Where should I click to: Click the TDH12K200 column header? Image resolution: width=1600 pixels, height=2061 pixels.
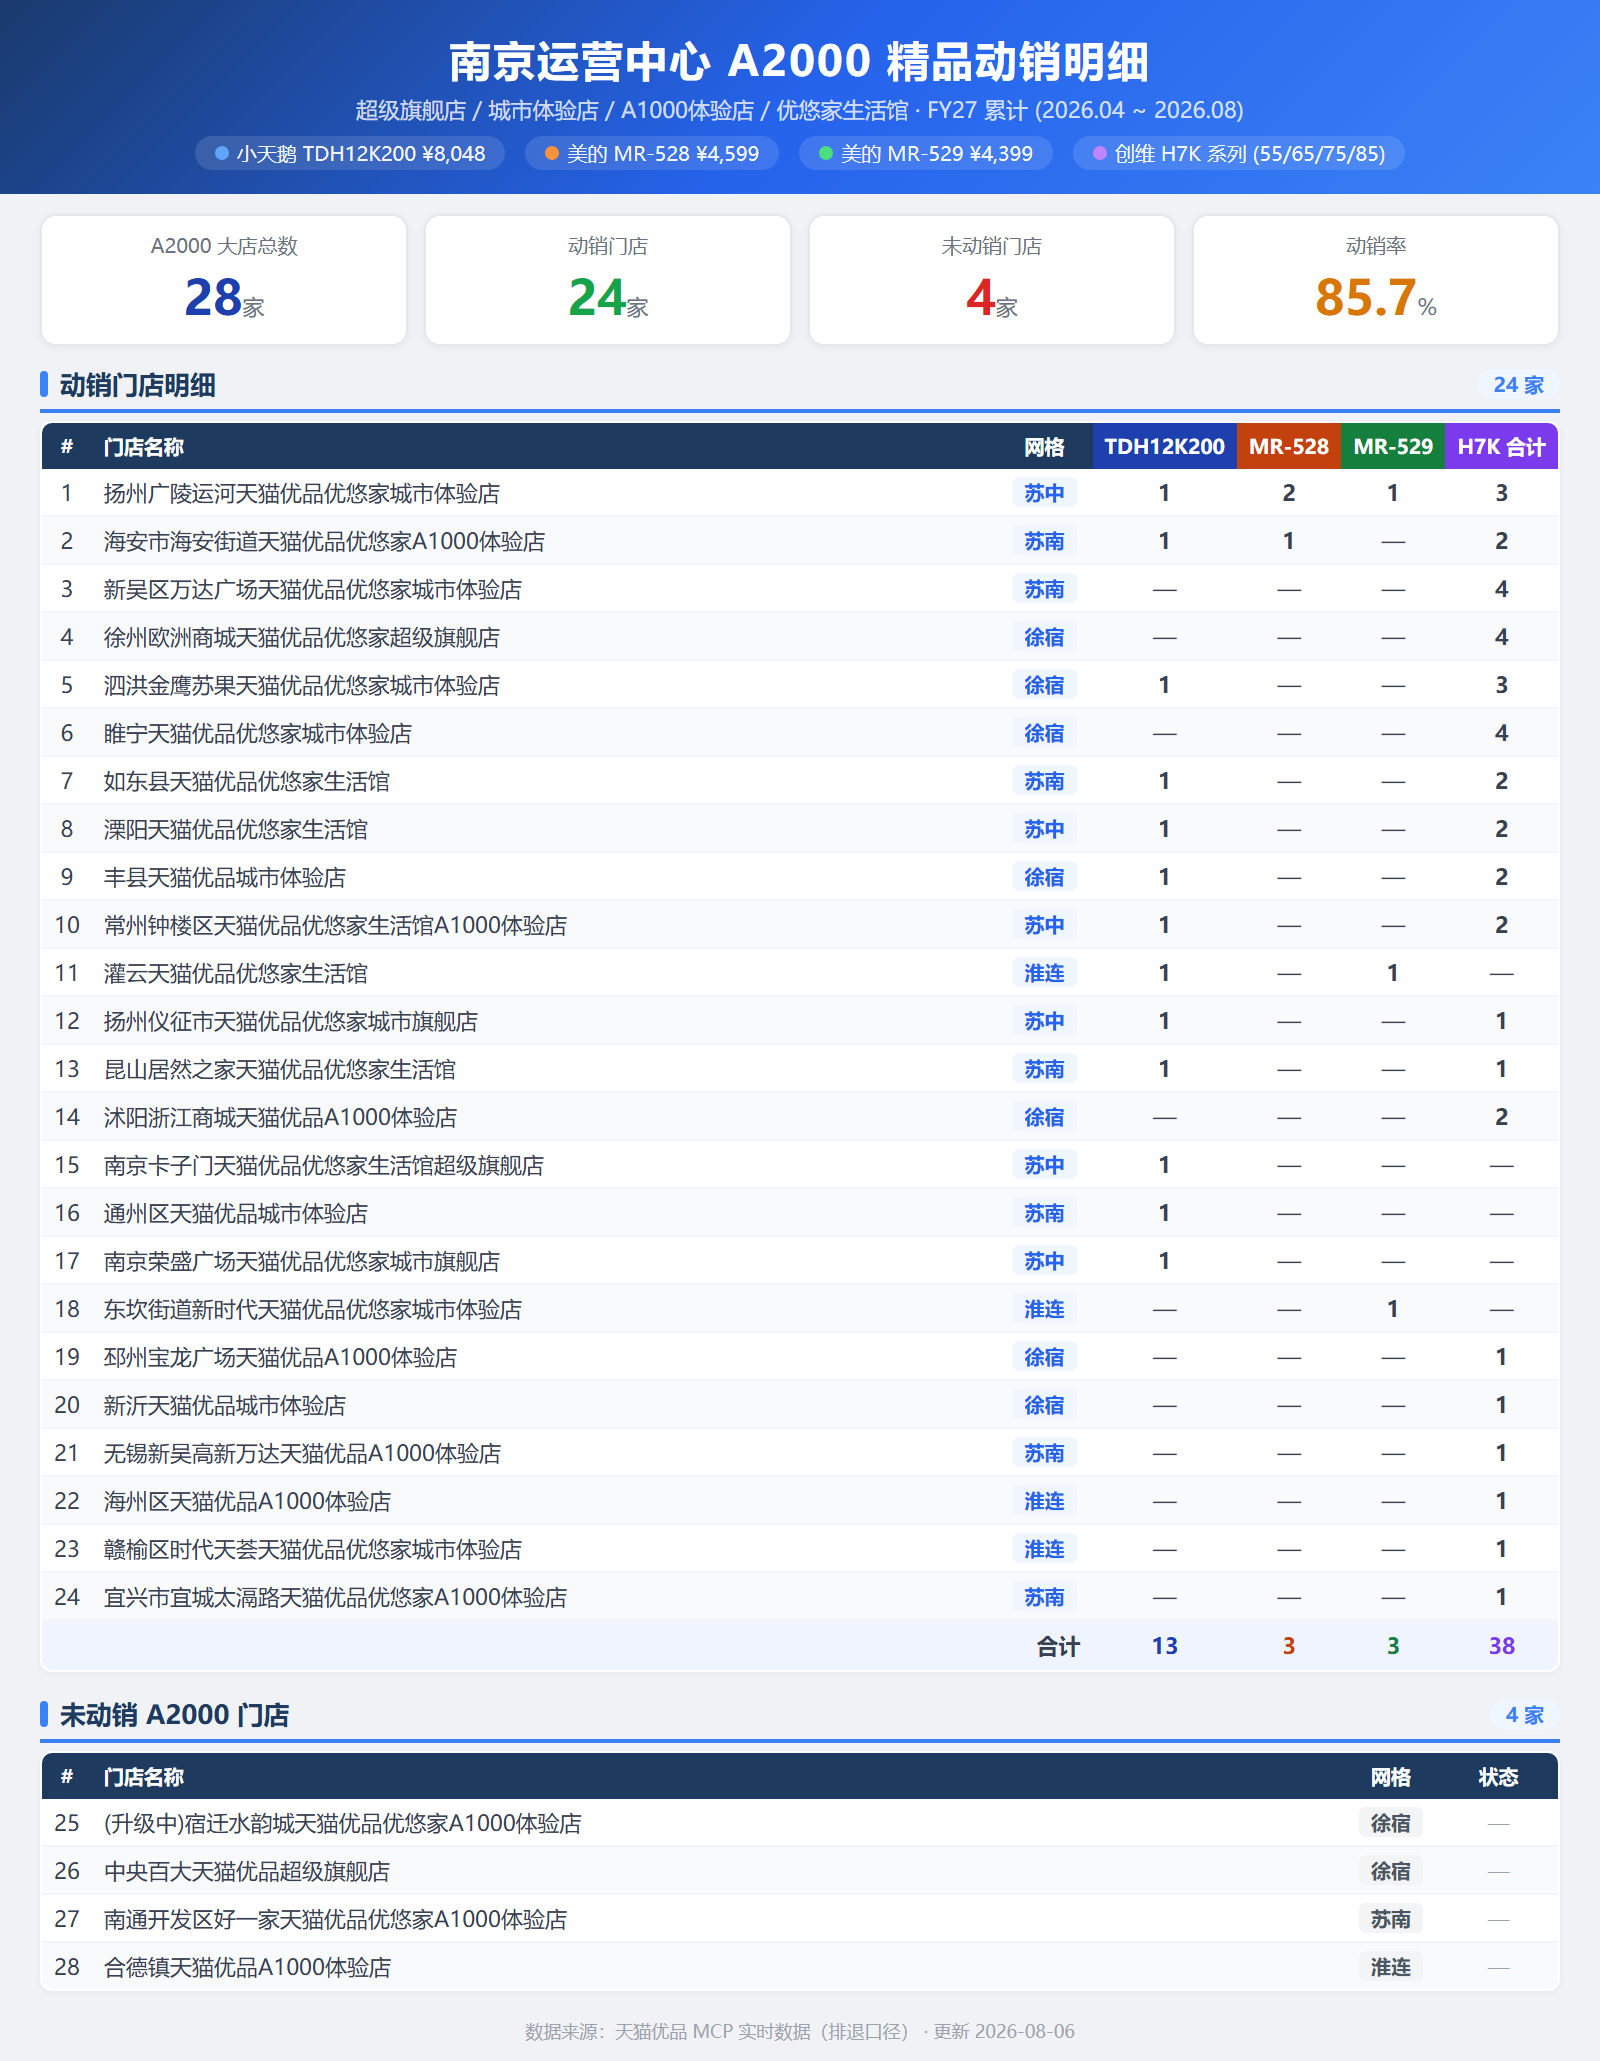1164,447
